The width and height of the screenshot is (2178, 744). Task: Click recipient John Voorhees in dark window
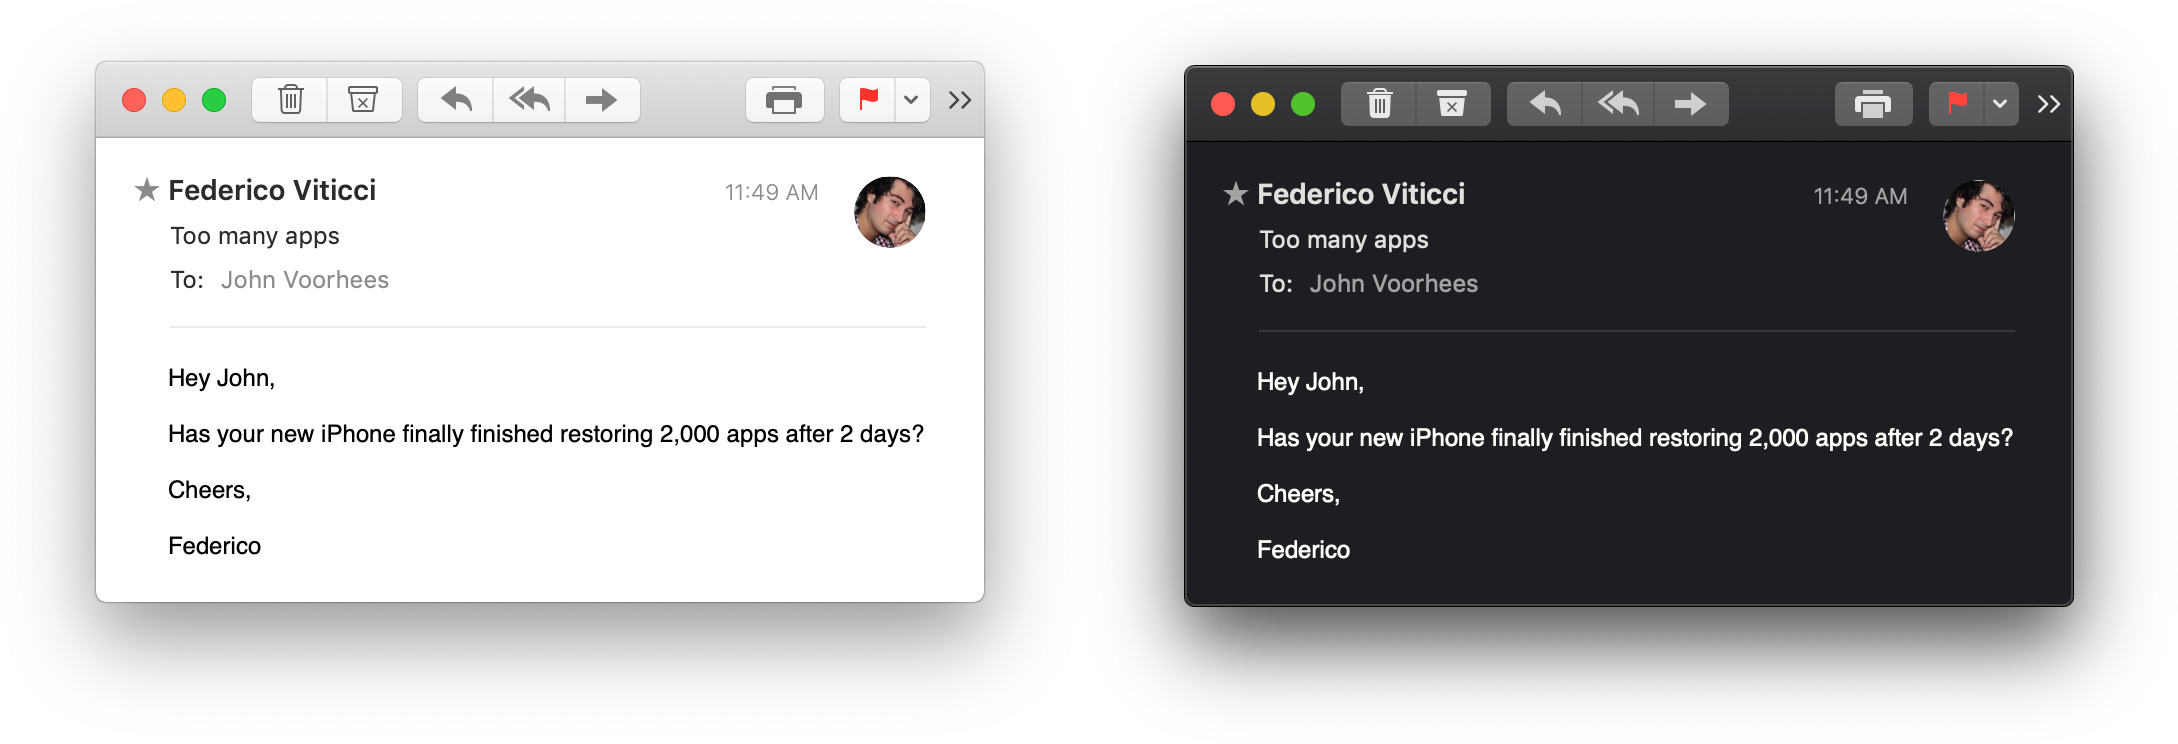coord(1394,284)
